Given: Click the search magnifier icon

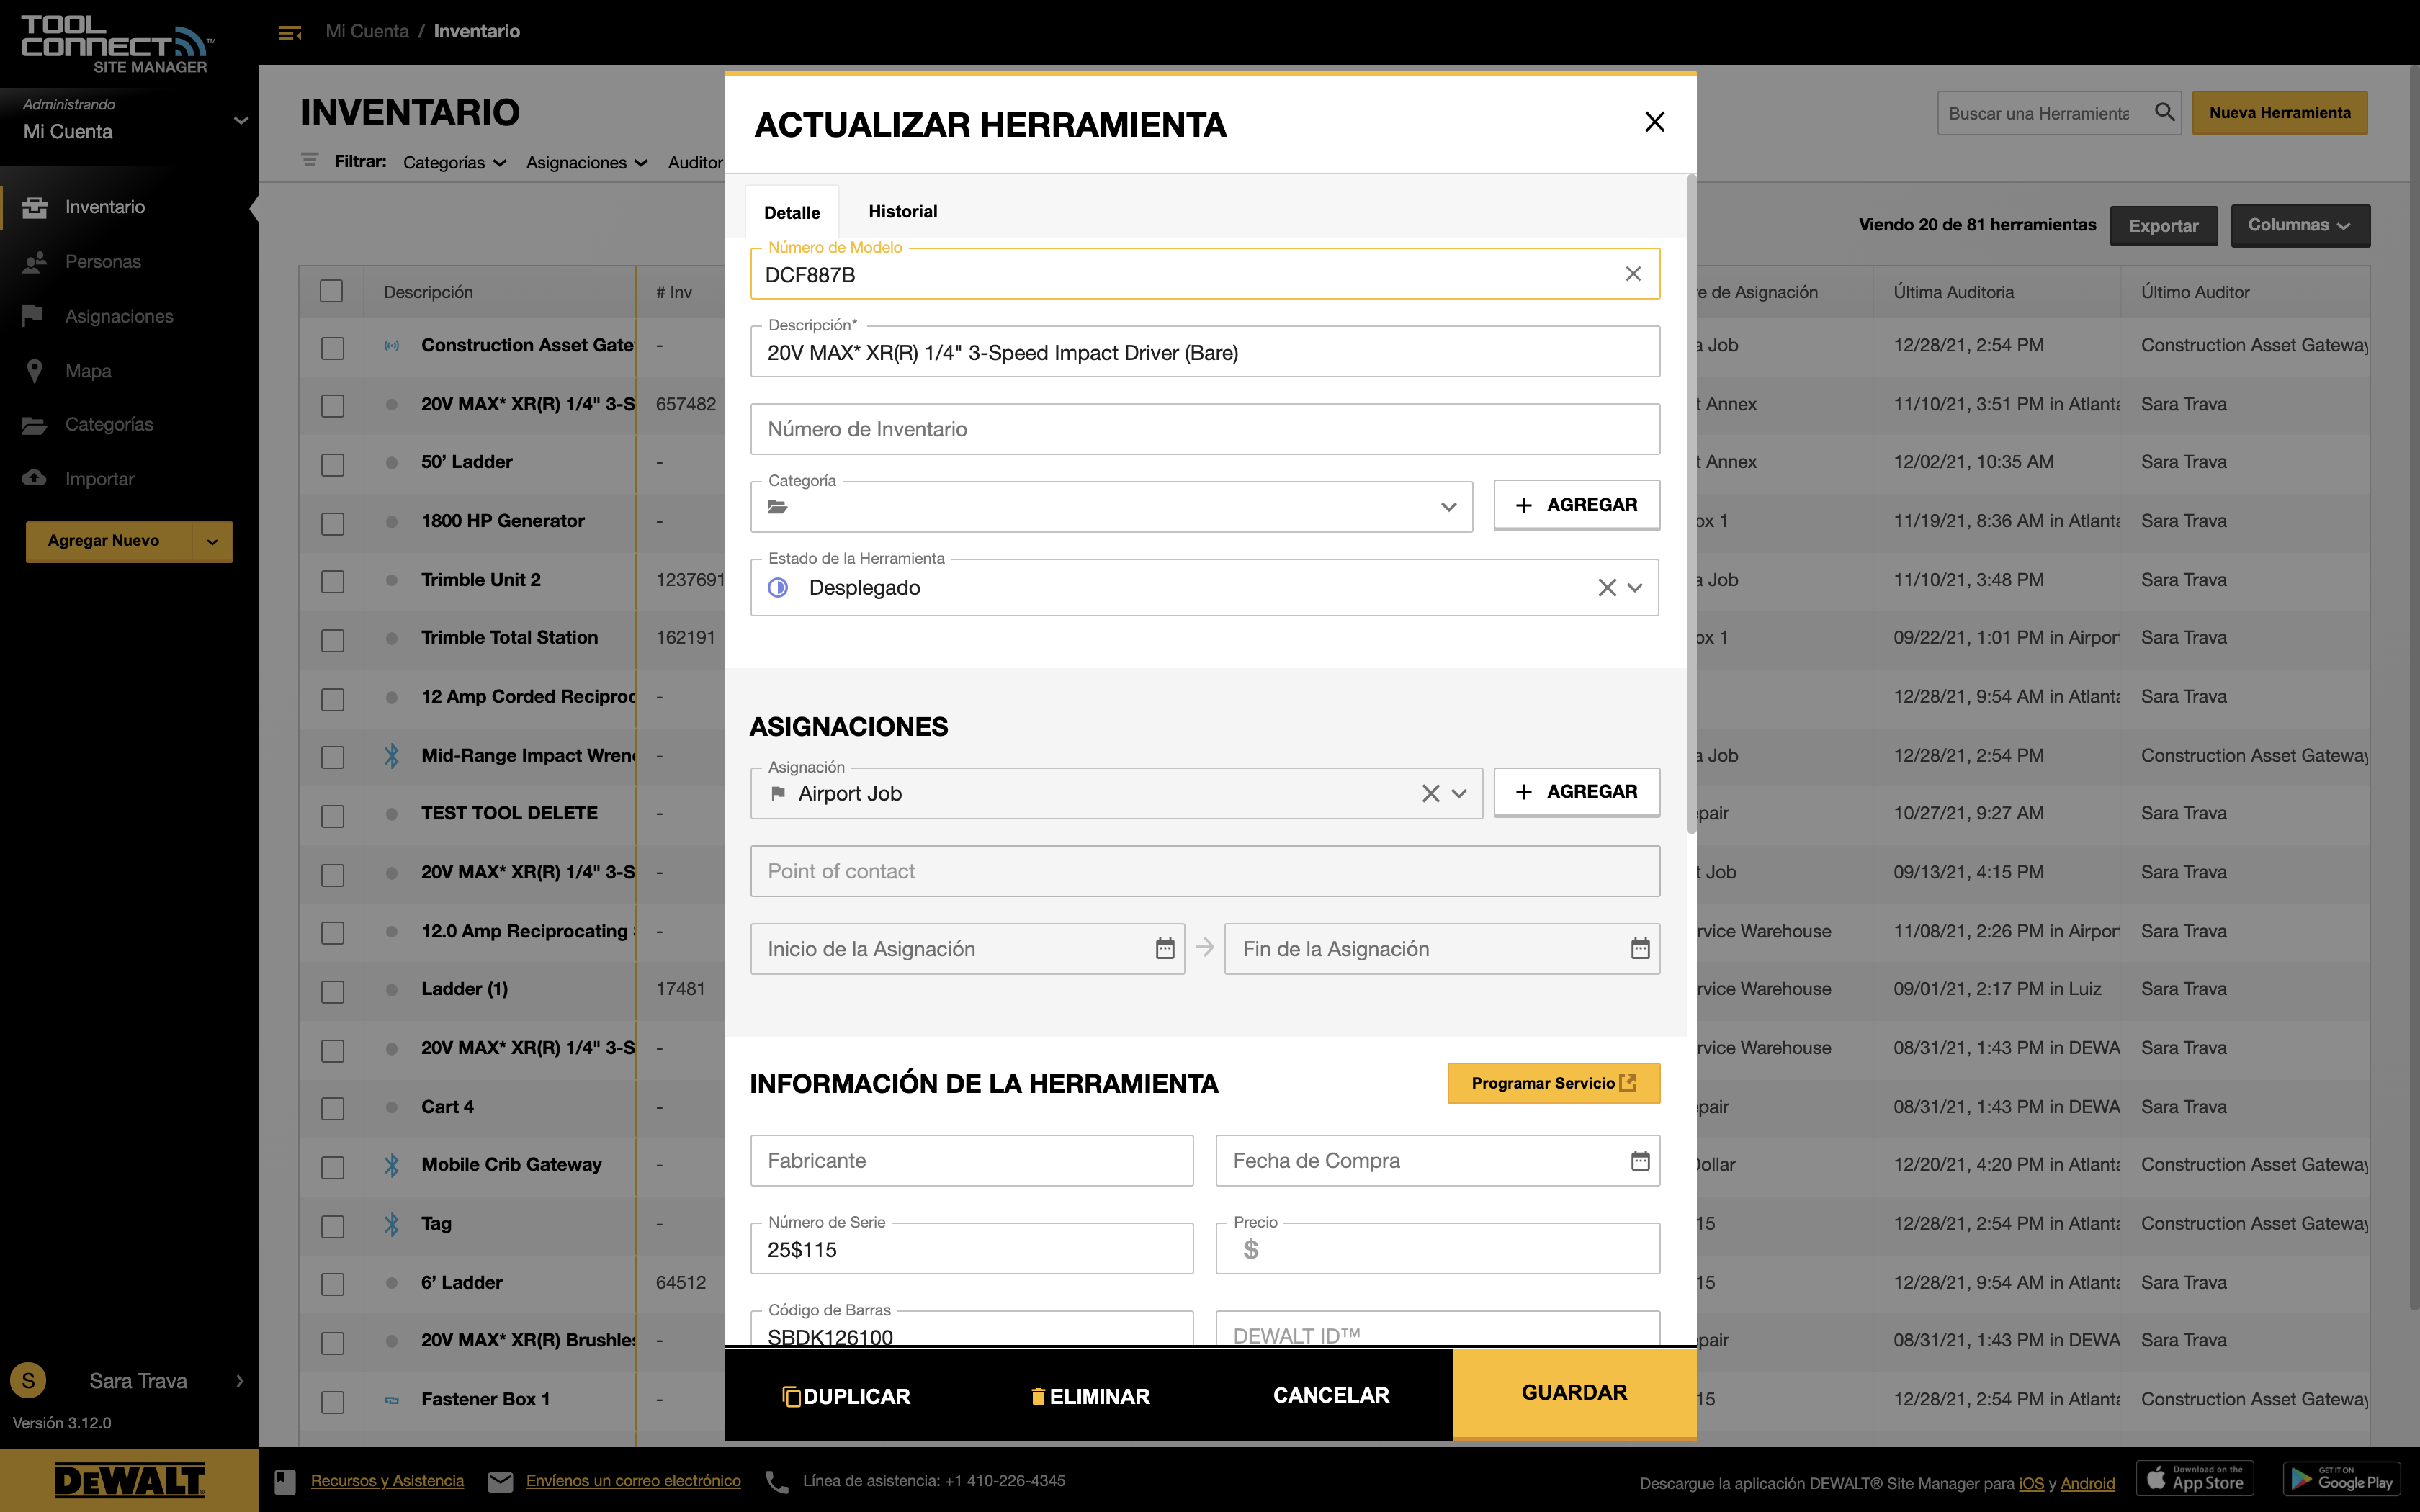Looking at the screenshot, I should (x=2163, y=113).
